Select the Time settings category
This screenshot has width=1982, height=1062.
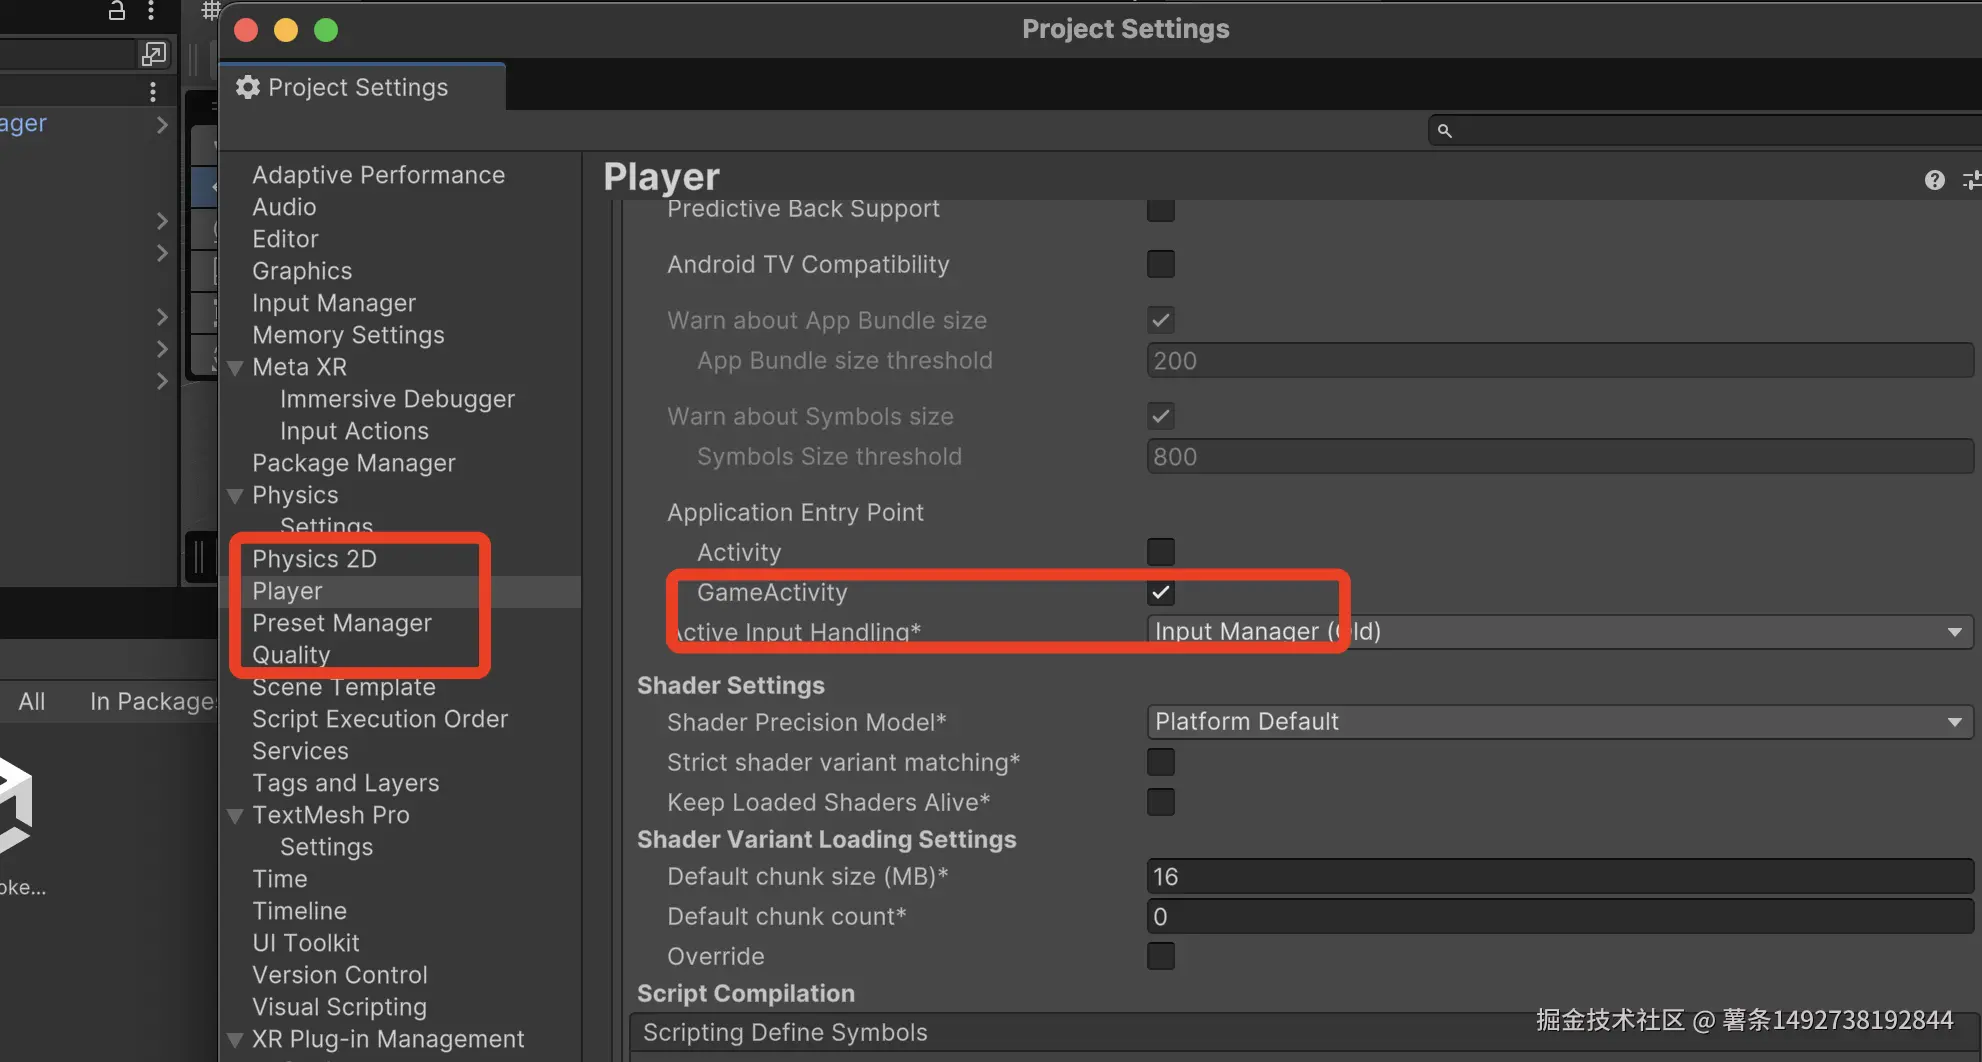pos(280,879)
